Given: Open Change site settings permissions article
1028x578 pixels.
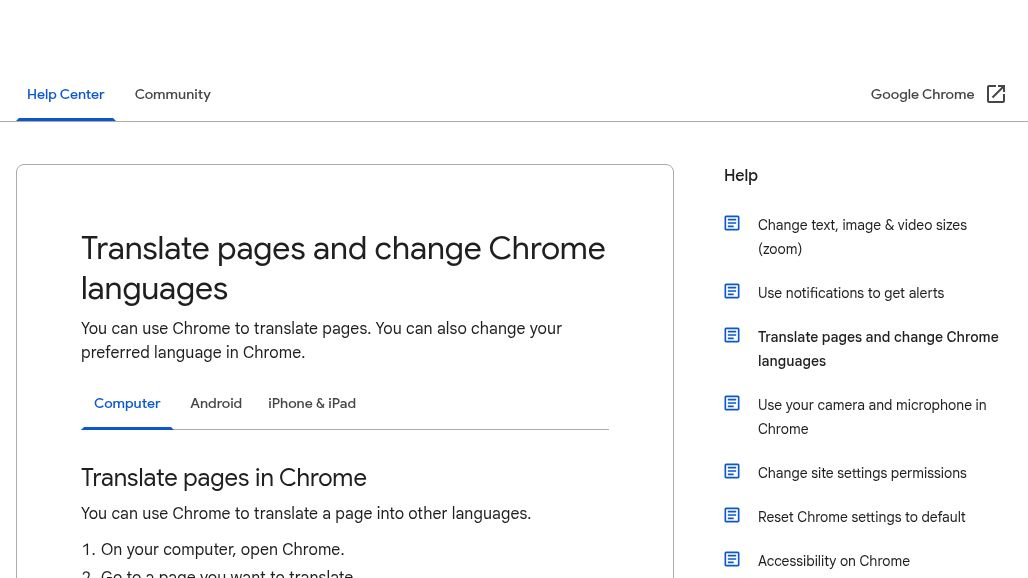Looking at the screenshot, I should (862, 473).
